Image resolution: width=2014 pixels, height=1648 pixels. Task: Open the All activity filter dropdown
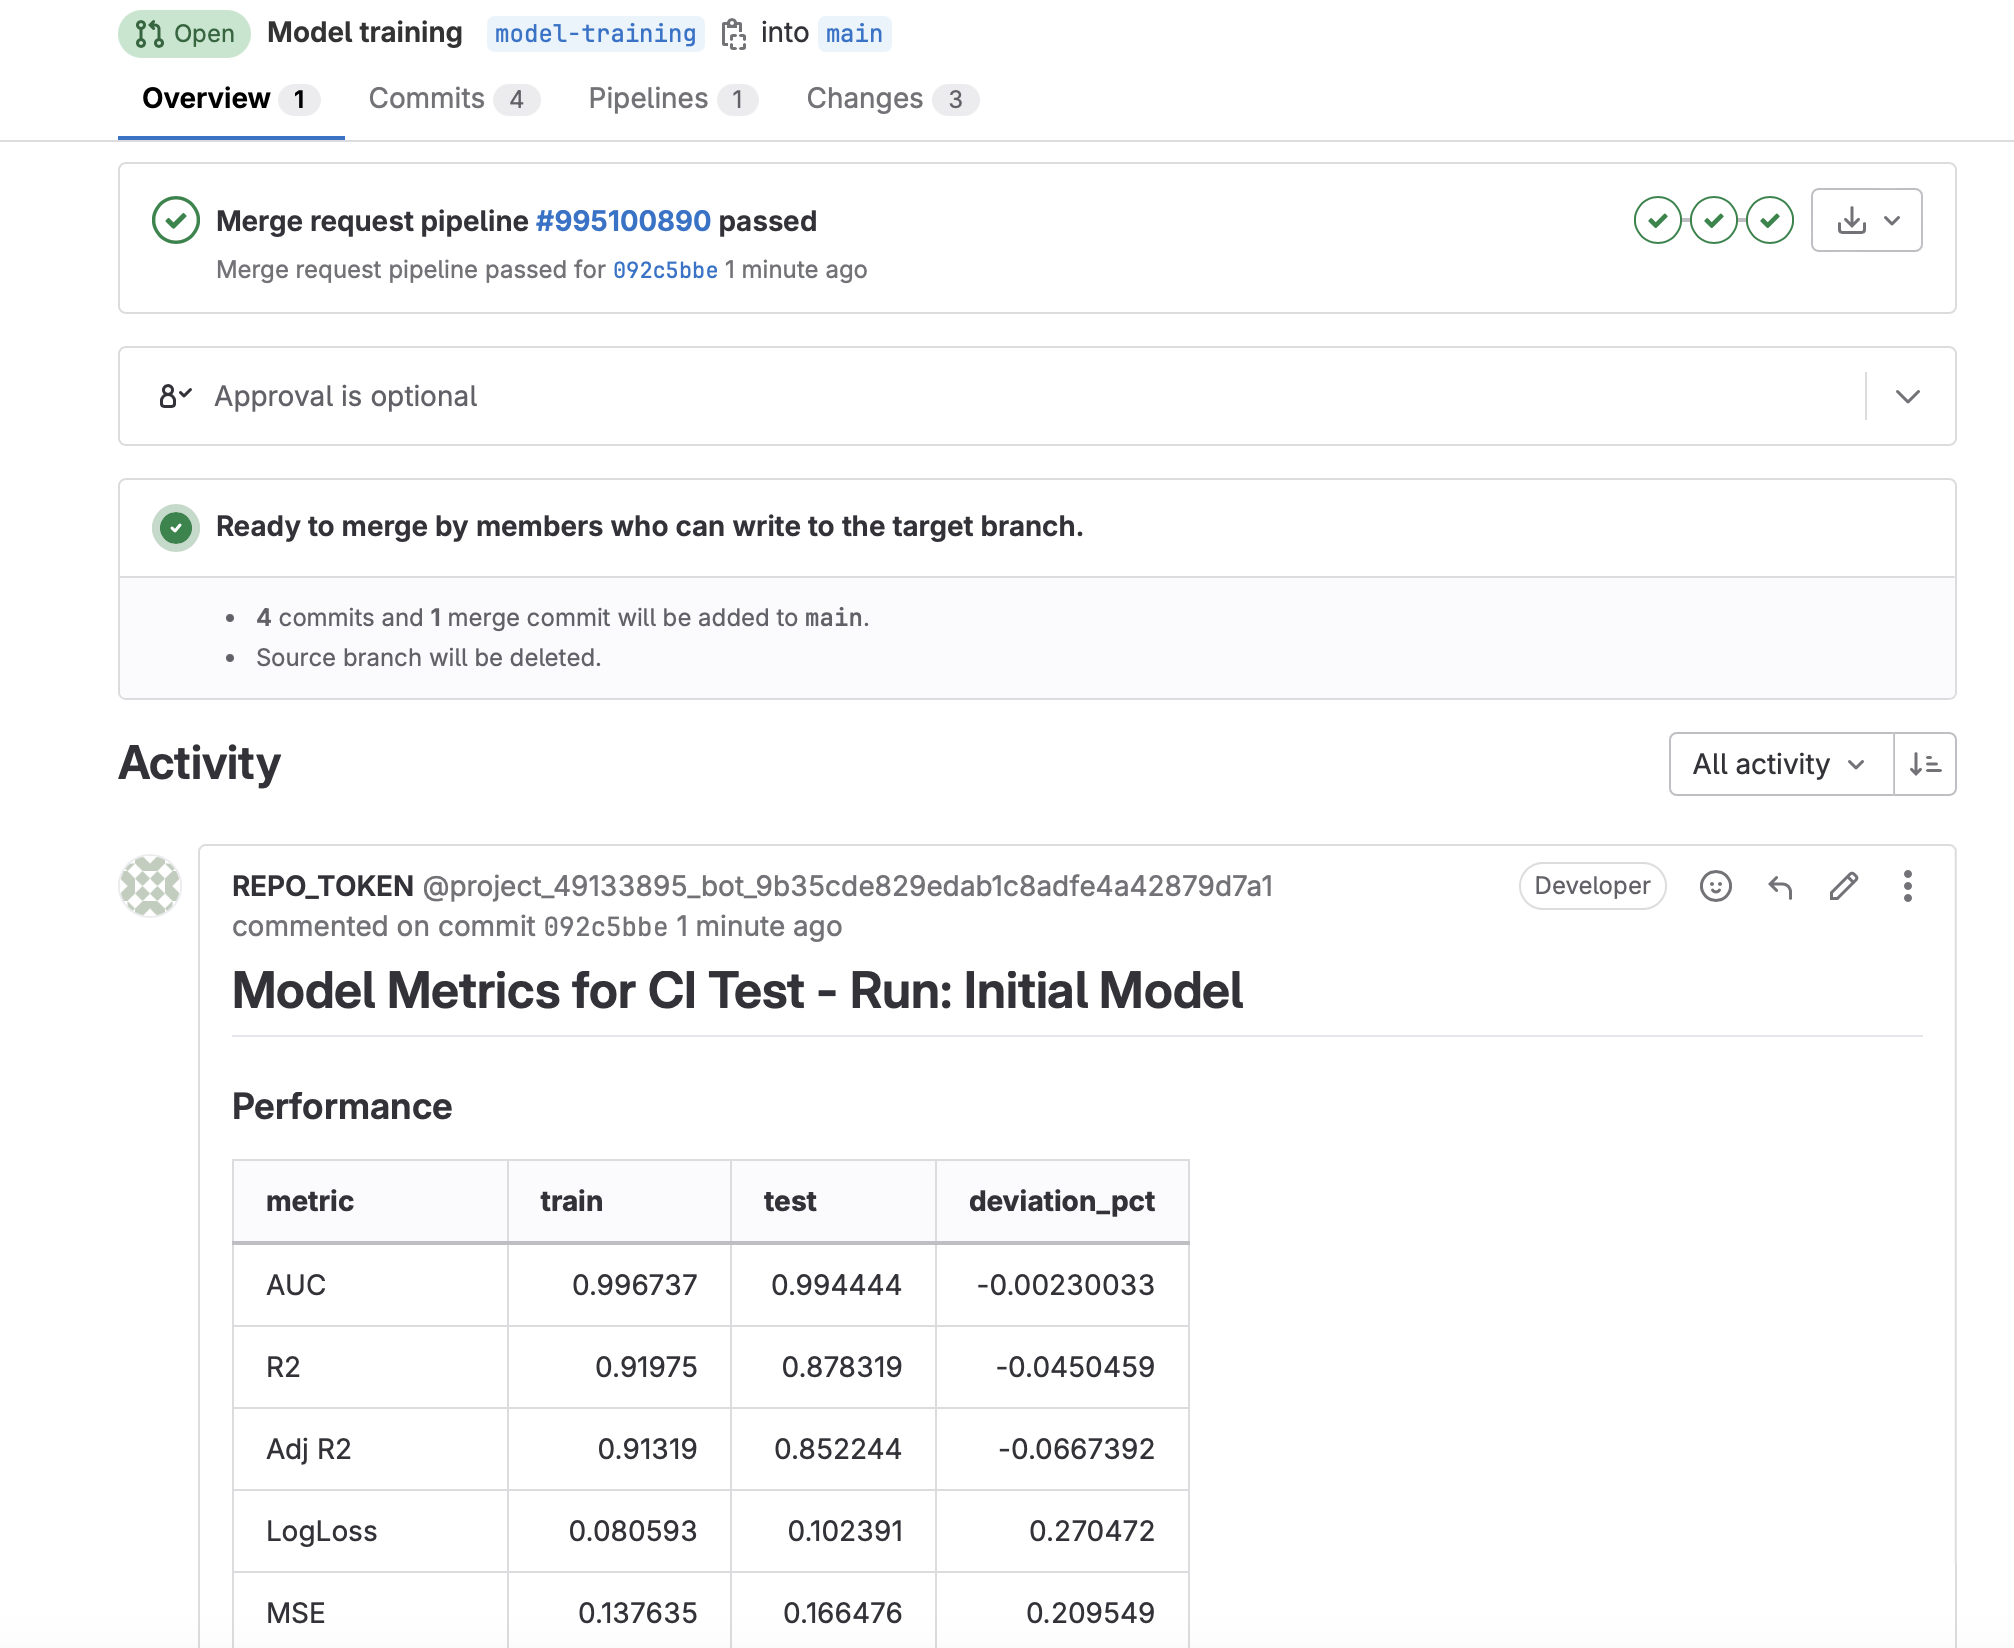pyautogui.click(x=1780, y=764)
